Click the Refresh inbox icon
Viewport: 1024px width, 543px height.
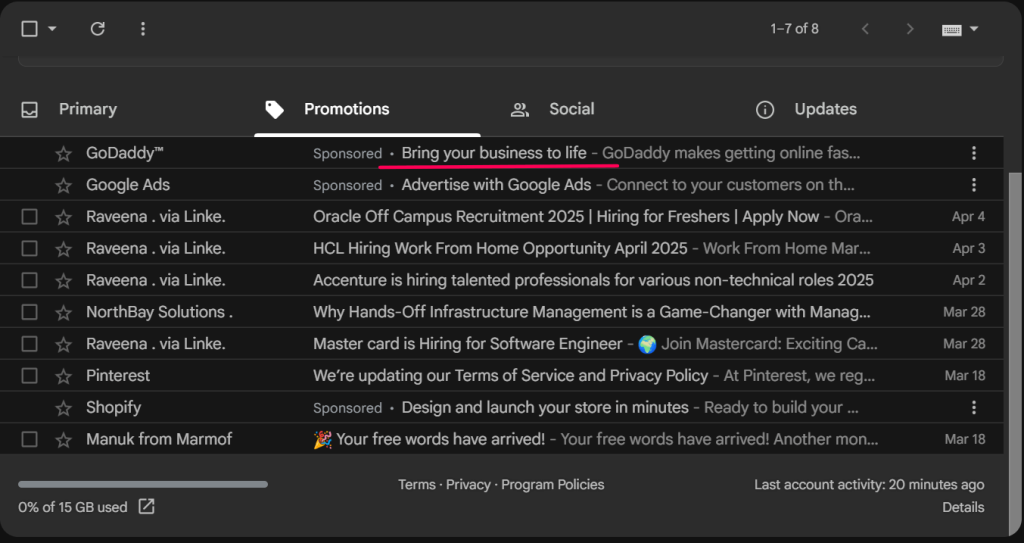coord(97,29)
